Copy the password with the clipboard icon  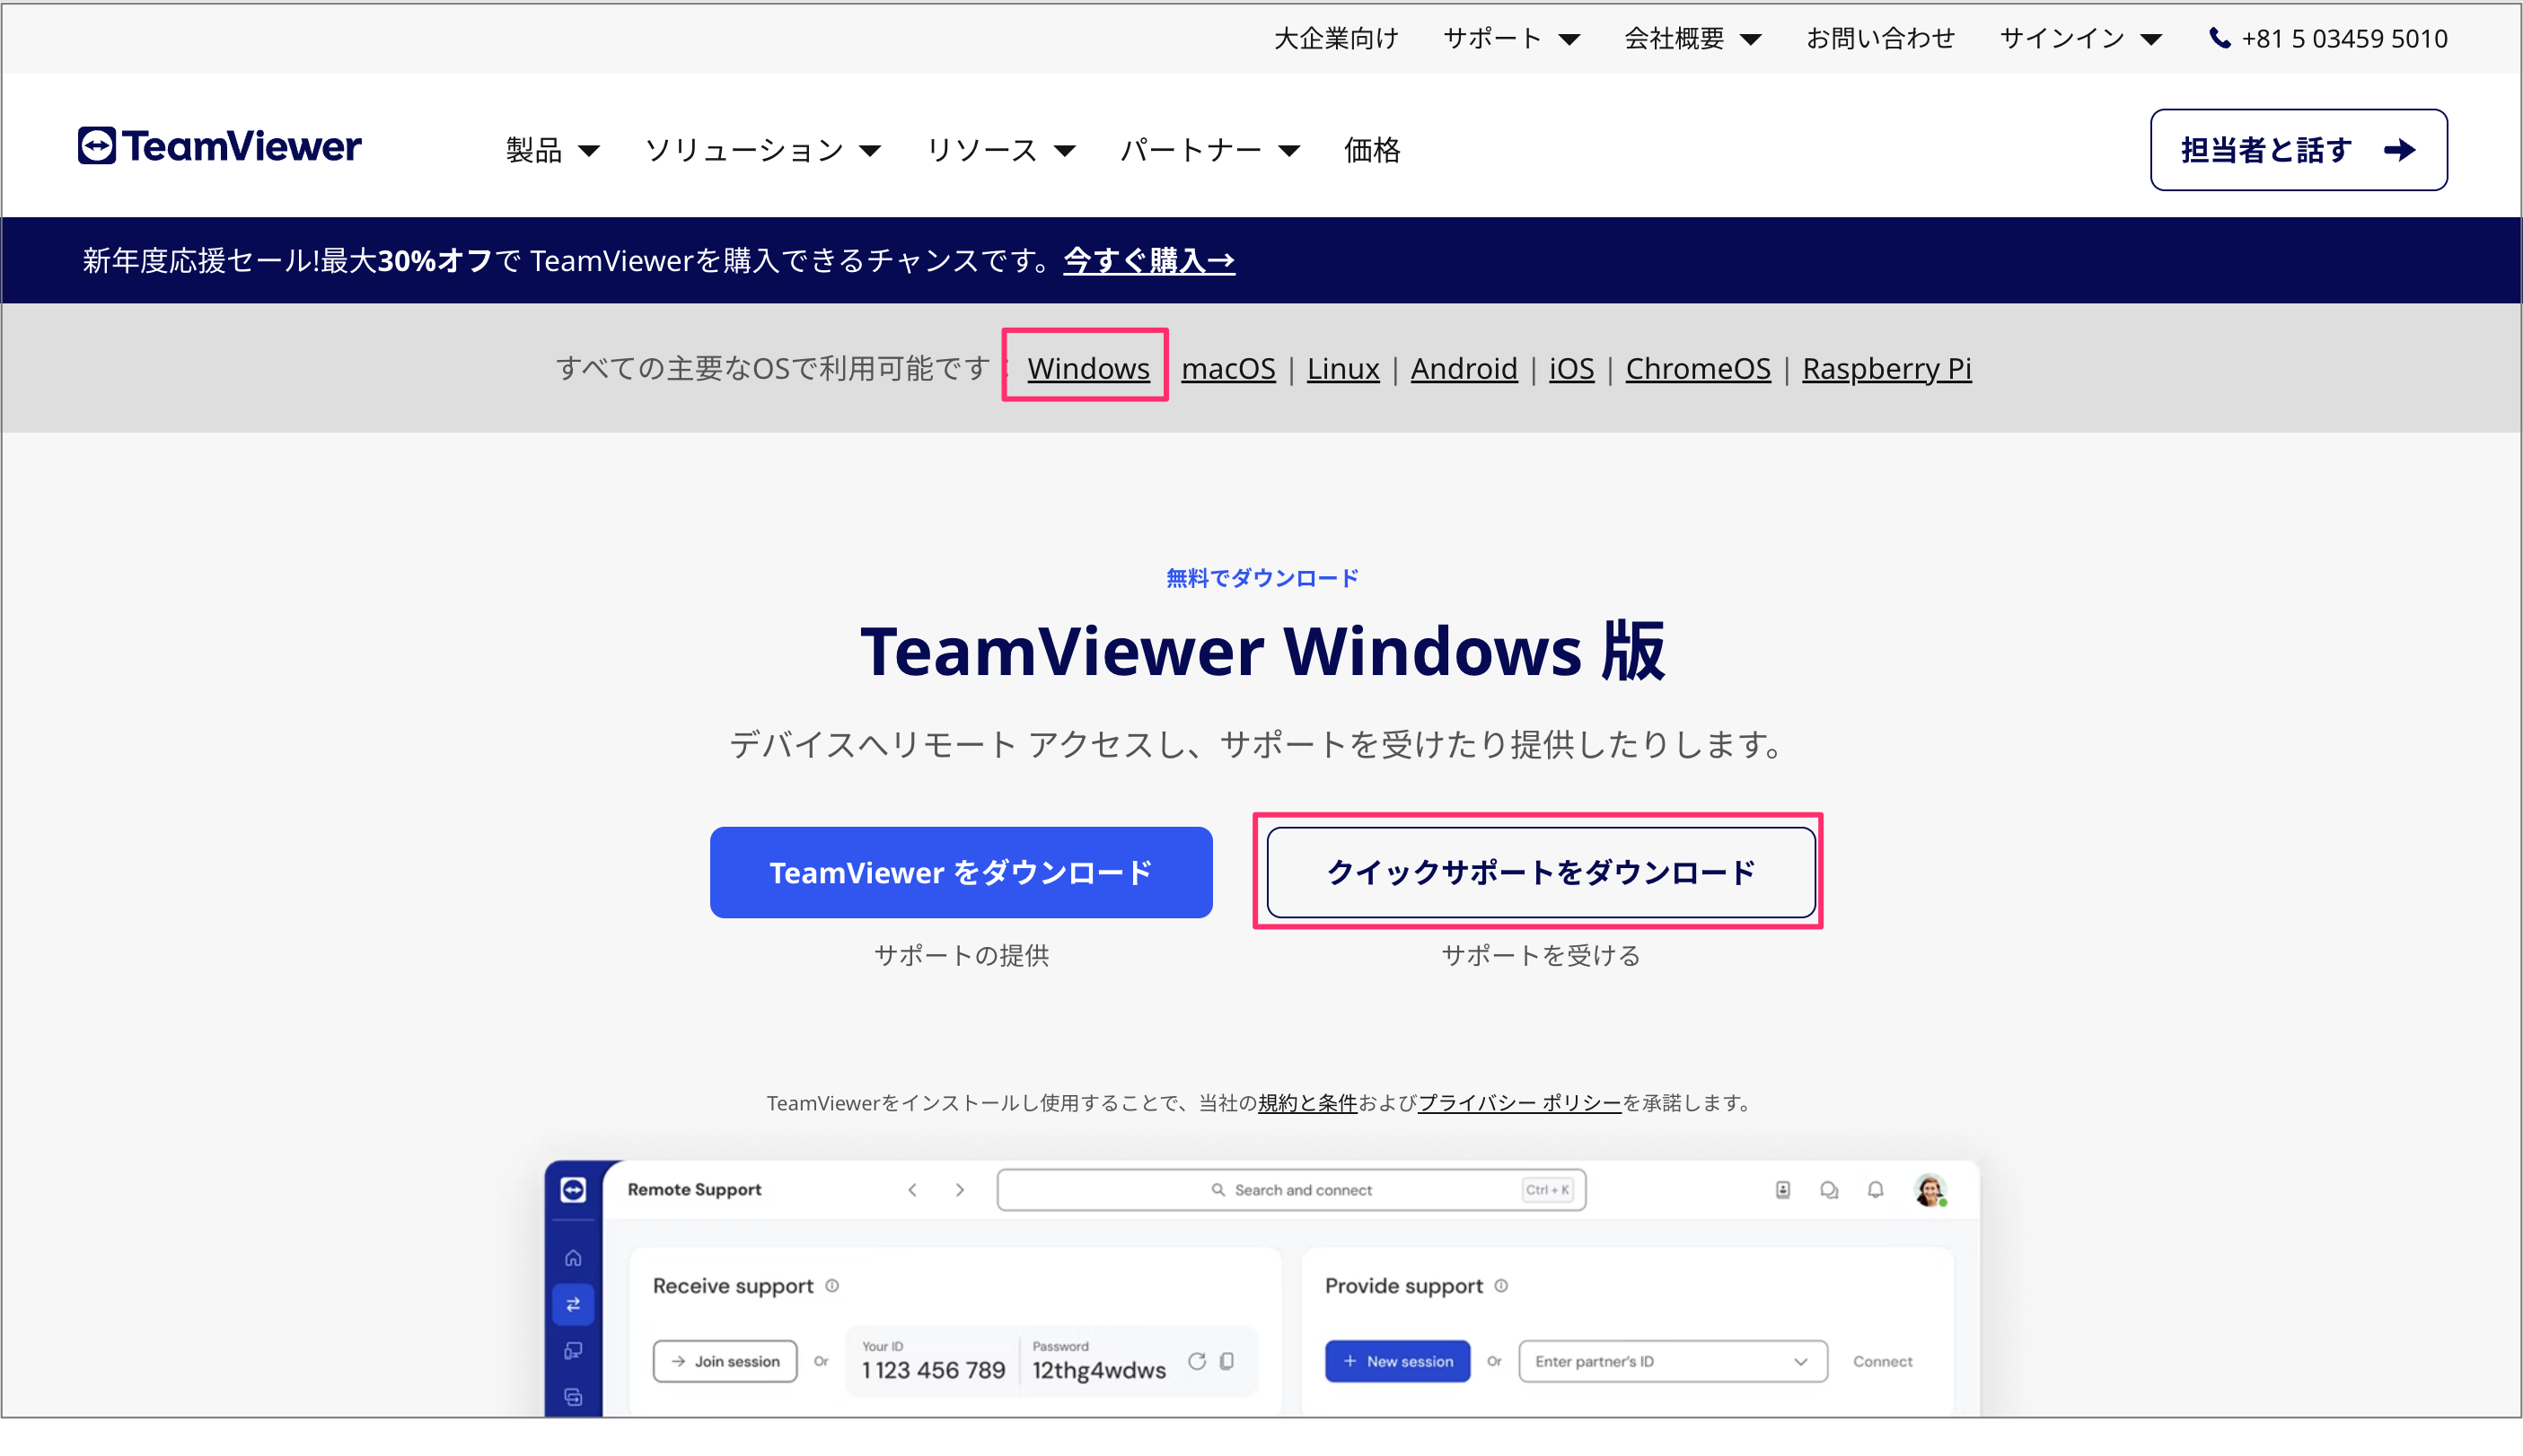point(1228,1361)
